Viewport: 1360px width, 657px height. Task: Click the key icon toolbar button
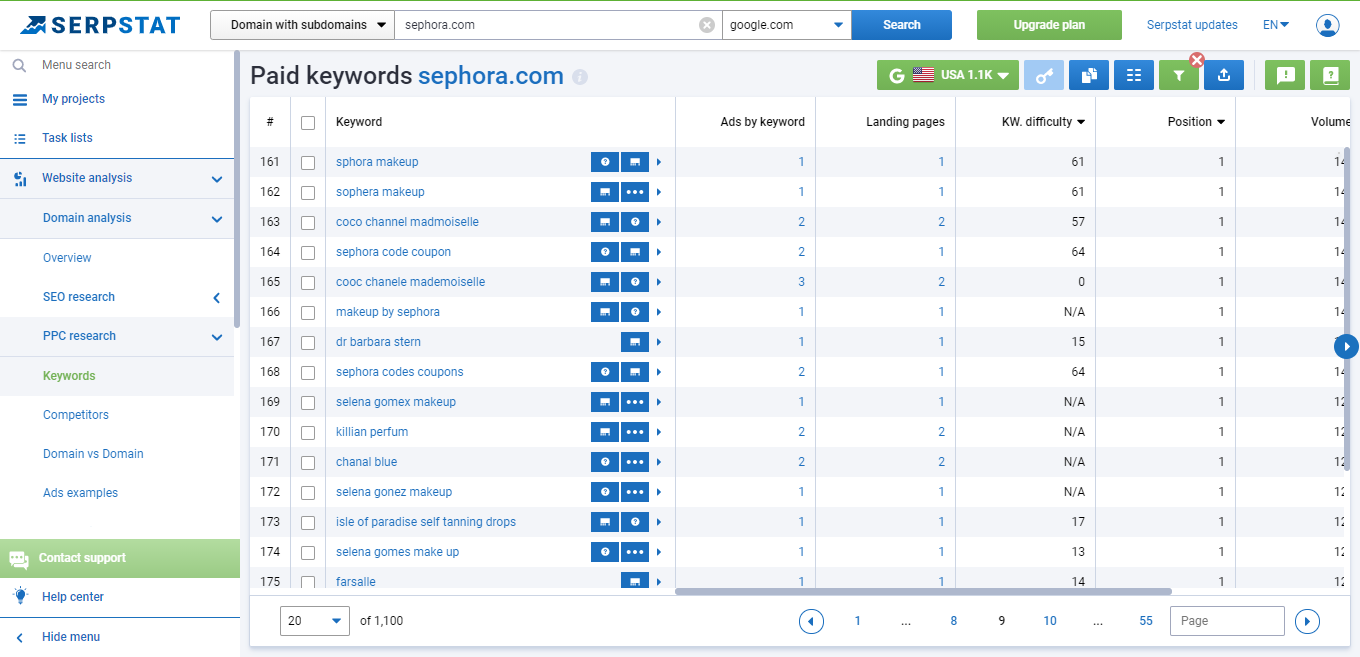1043,75
